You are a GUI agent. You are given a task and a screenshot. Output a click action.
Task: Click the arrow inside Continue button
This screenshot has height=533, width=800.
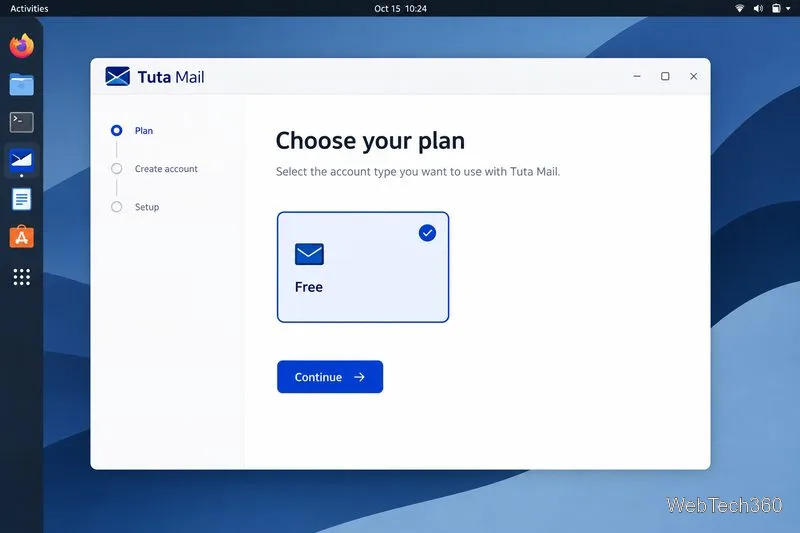(x=360, y=377)
